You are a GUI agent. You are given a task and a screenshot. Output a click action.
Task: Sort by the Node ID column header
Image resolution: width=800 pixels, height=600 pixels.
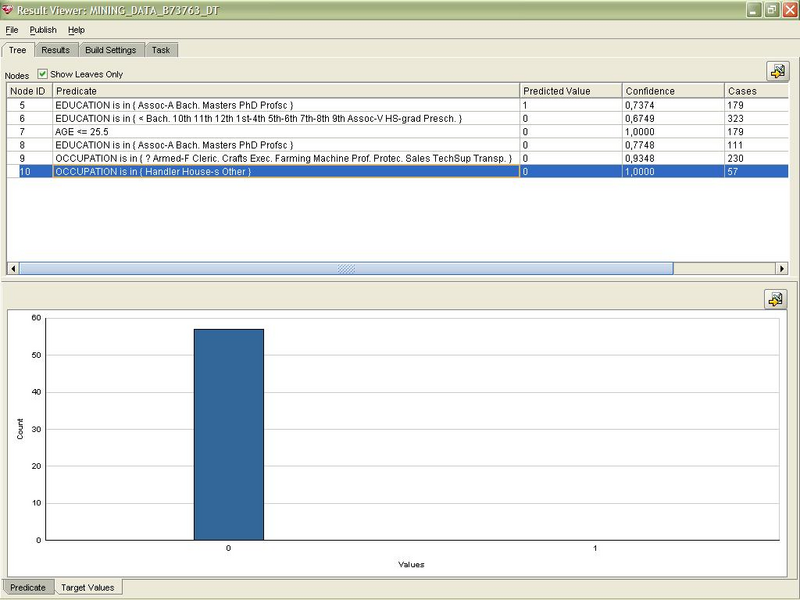(x=29, y=91)
